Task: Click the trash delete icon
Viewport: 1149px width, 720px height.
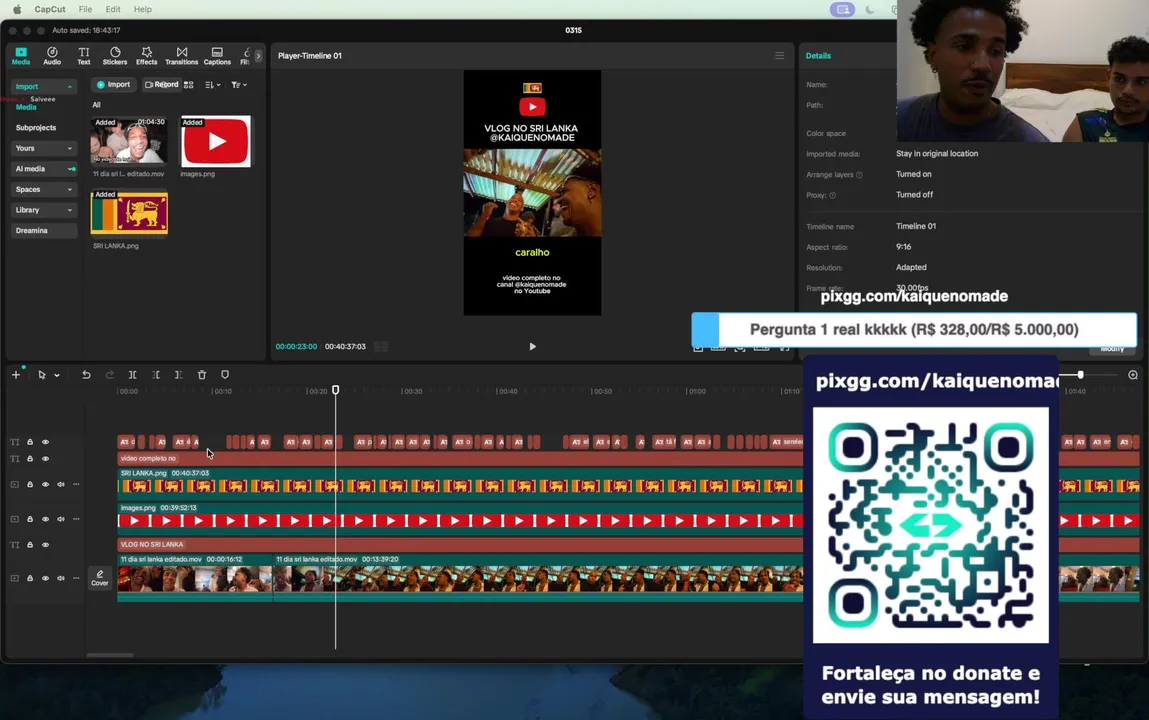Action: click(202, 374)
